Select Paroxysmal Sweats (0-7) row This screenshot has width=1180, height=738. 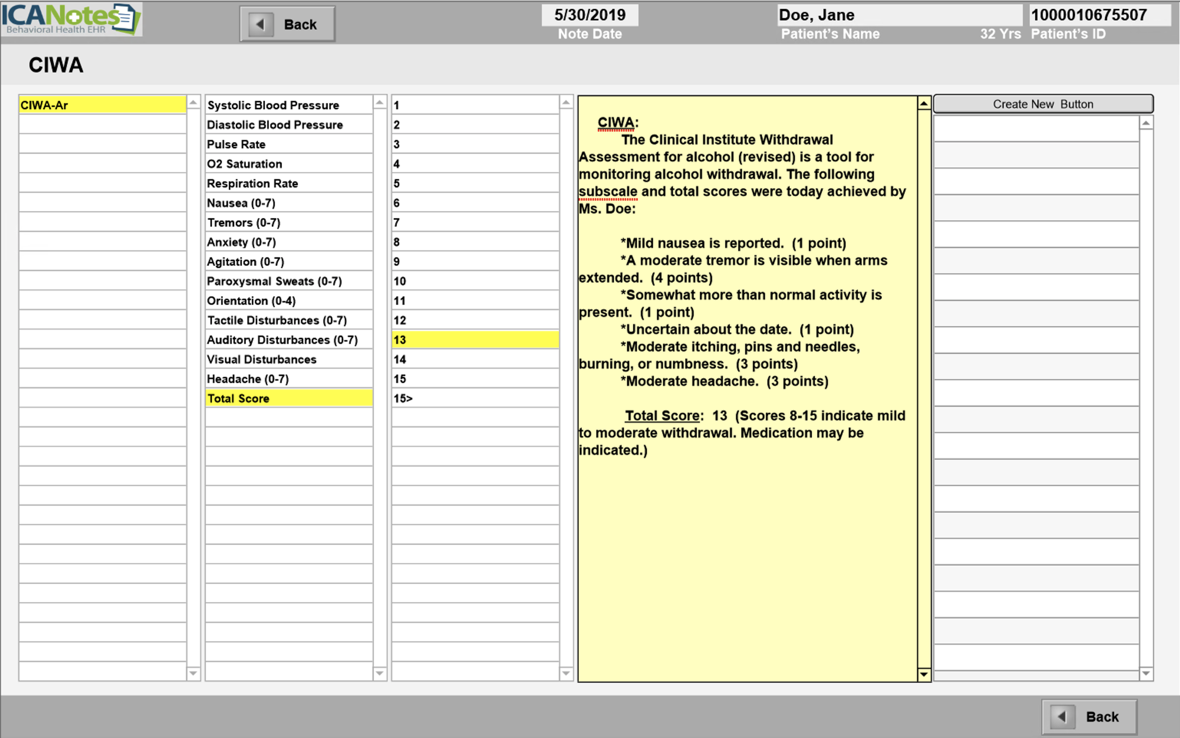[x=288, y=281]
